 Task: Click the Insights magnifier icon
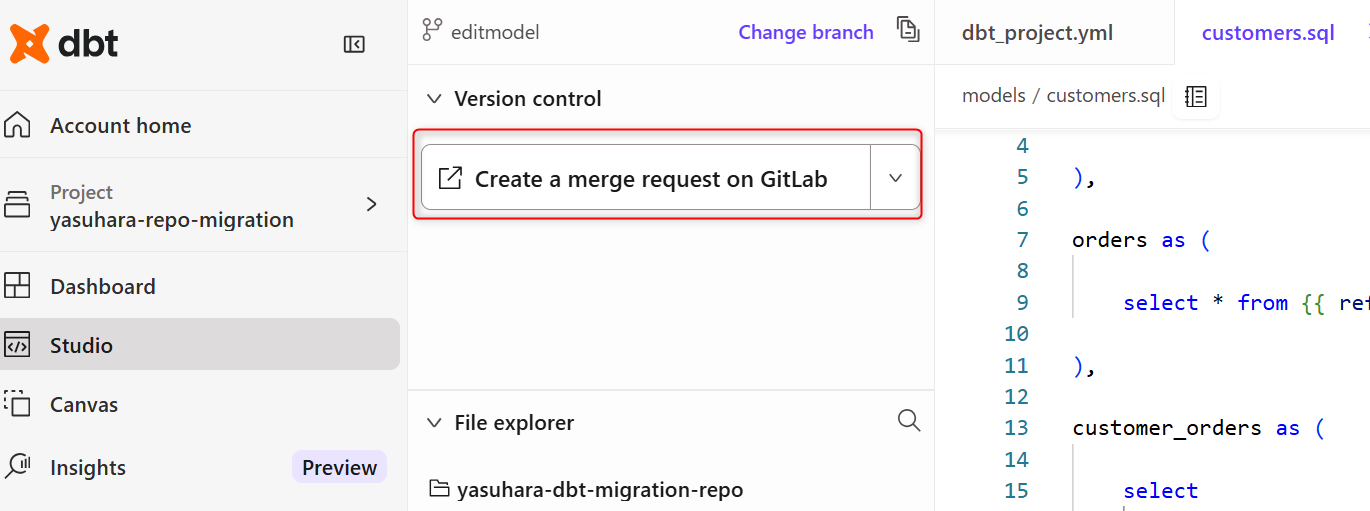tap(17, 467)
